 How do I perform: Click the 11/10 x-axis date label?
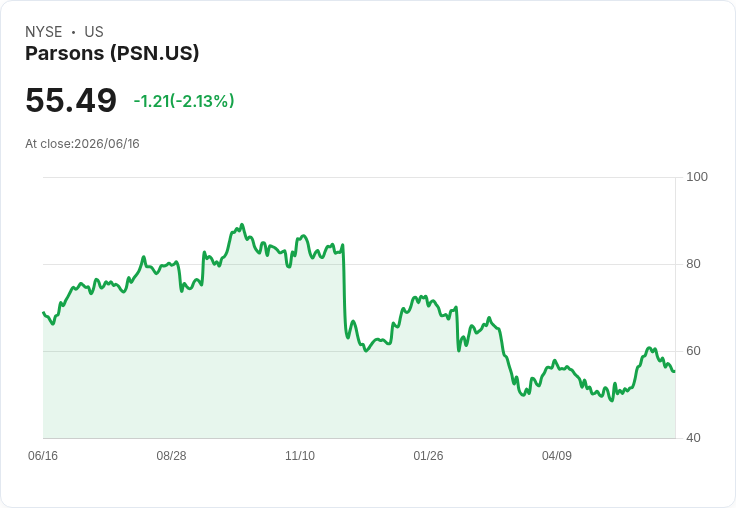coord(300,455)
